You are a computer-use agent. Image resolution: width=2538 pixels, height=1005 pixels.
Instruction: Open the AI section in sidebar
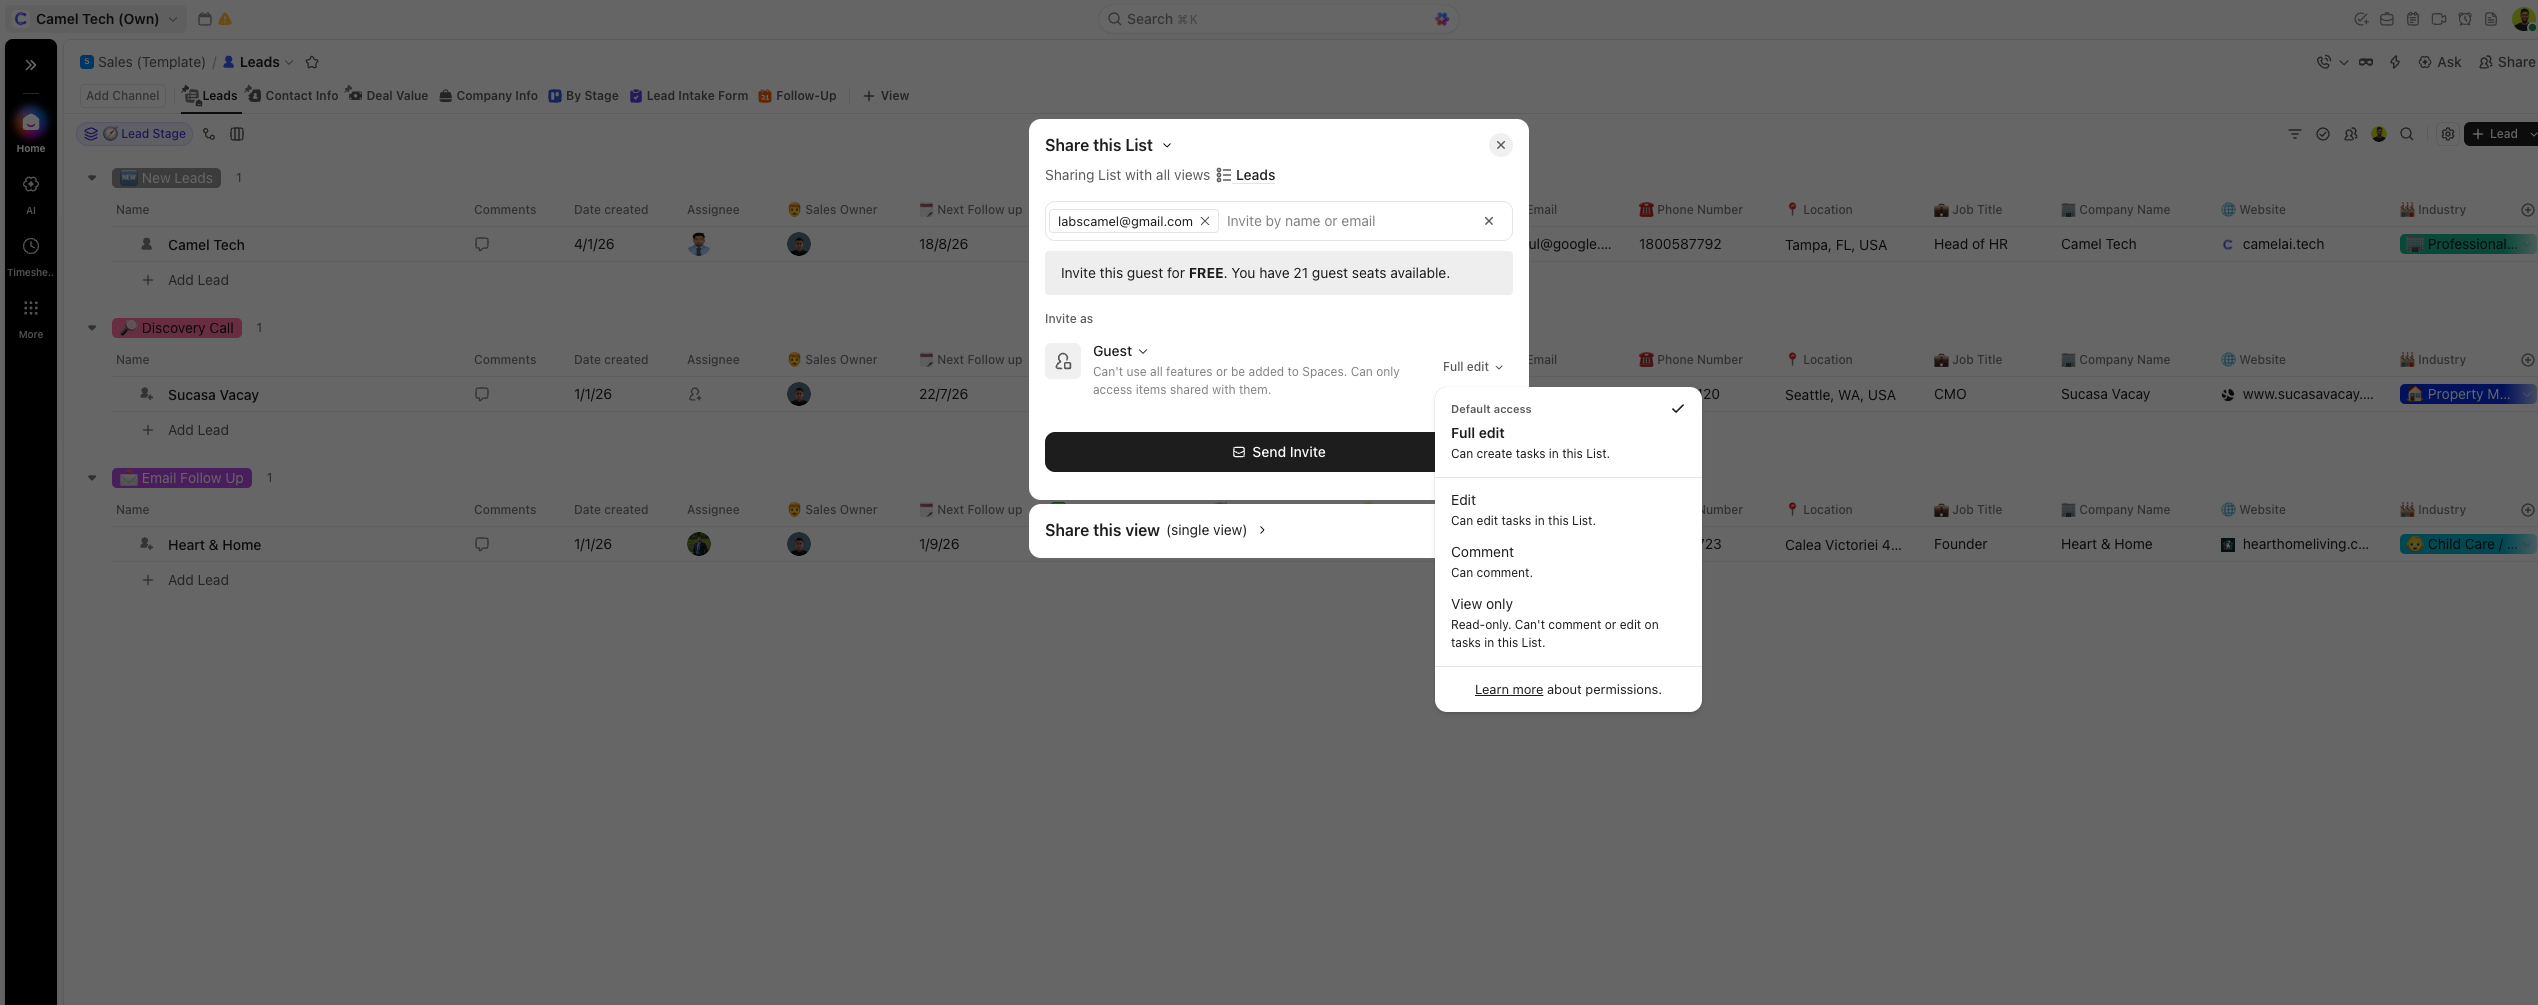coord(31,194)
